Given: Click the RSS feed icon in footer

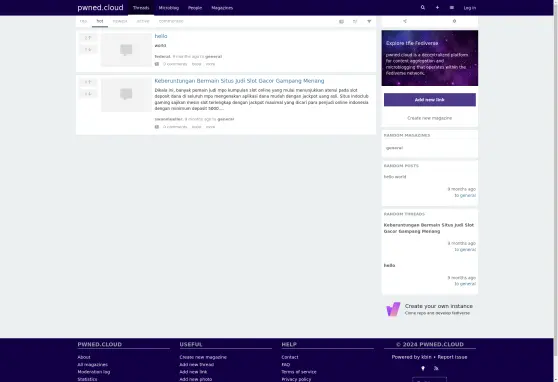Looking at the screenshot, I should (x=436, y=368).
